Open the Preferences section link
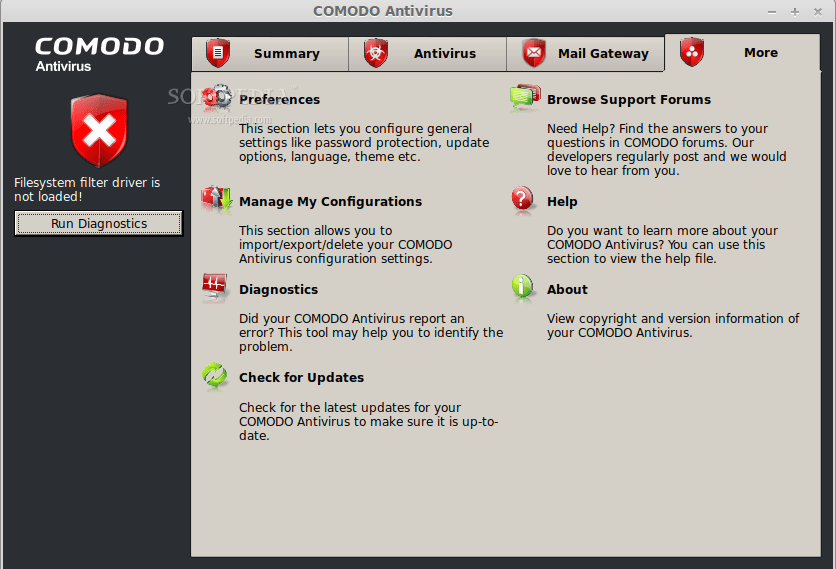The height and width of the screenshot is (569, 836). (279, 99)
